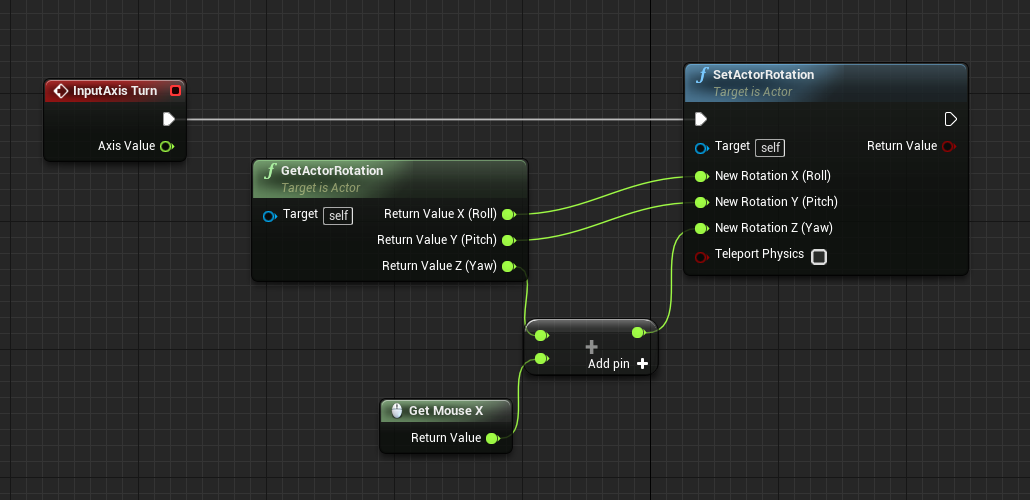Click the add node's bottom input pin
The height and width of the screenshot is (500, 1030).
pos(541,359)
